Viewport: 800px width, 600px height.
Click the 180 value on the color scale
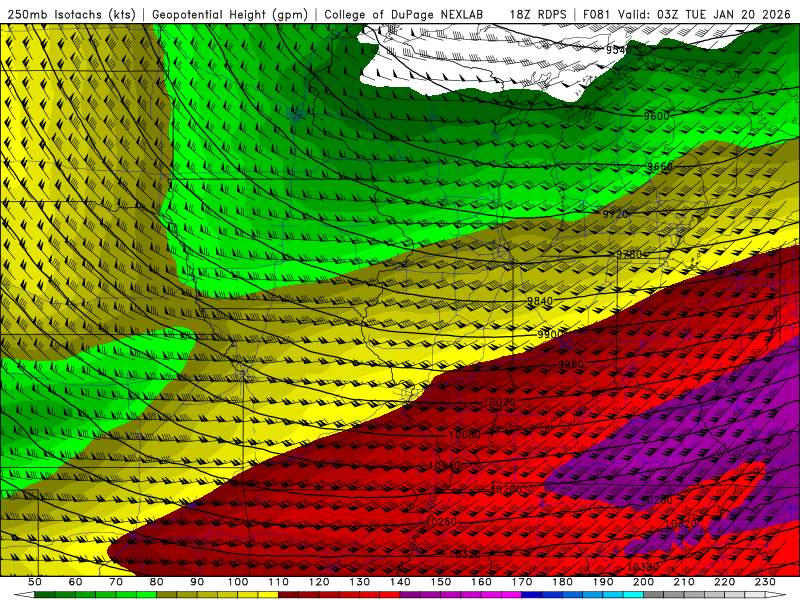(x=562, y=582)
